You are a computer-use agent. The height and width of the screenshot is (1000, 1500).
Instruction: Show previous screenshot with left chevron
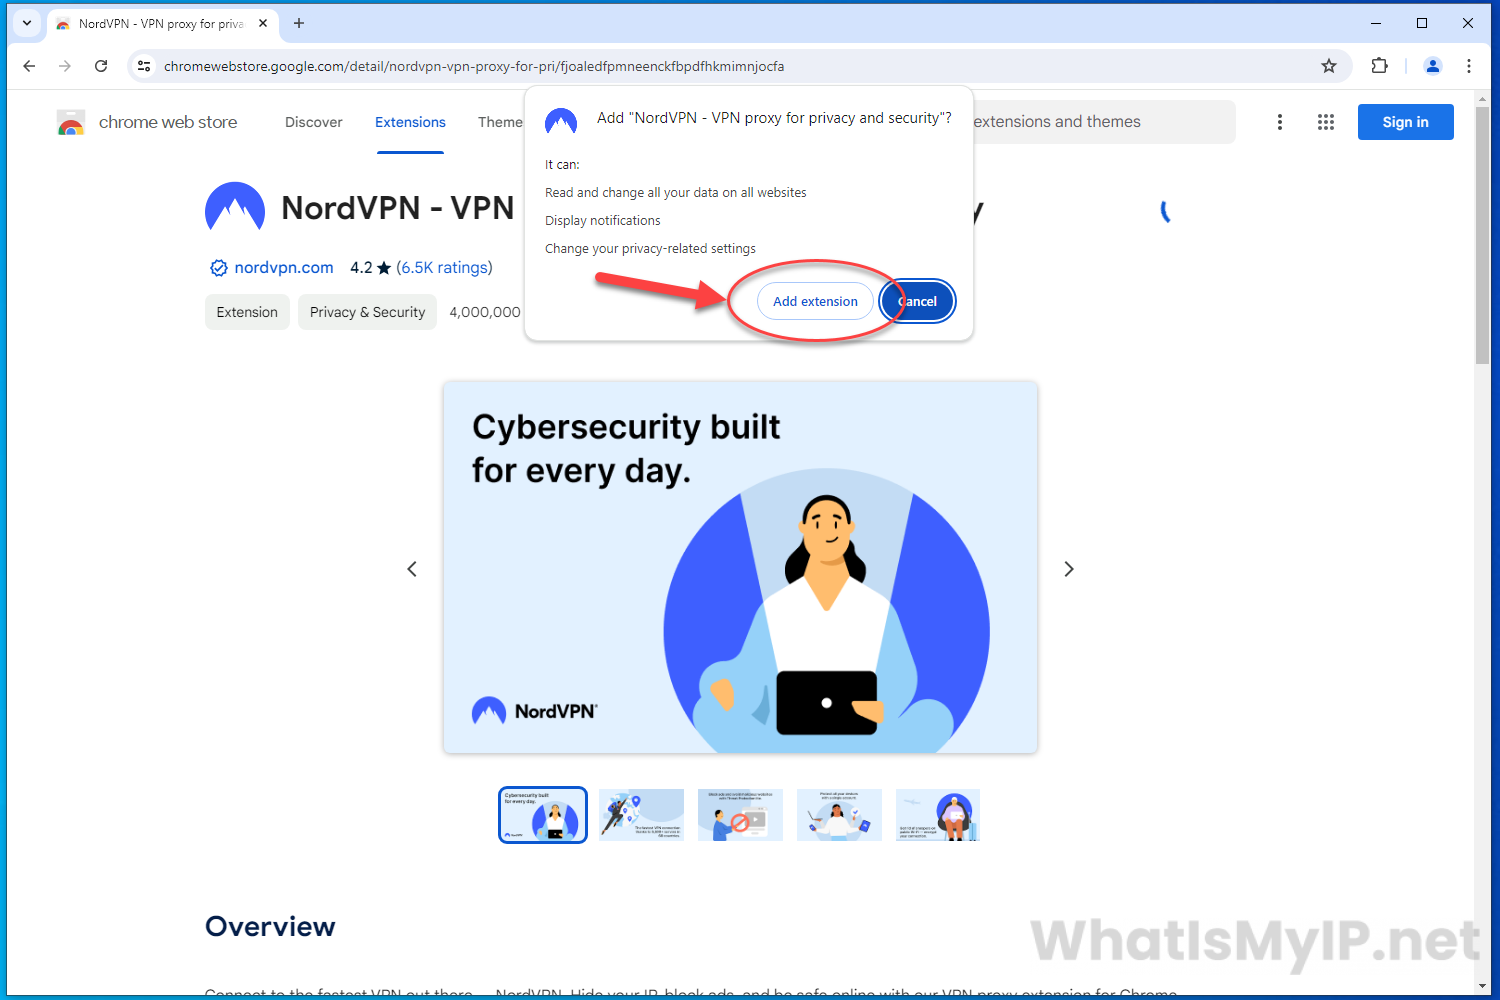[412, 569]
